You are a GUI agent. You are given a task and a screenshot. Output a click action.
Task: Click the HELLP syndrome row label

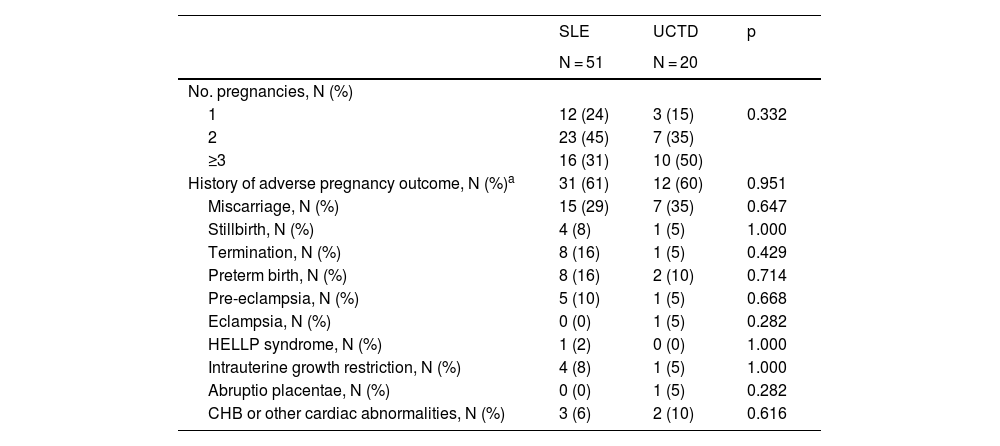pyautogui.click(x=294, y=344)
